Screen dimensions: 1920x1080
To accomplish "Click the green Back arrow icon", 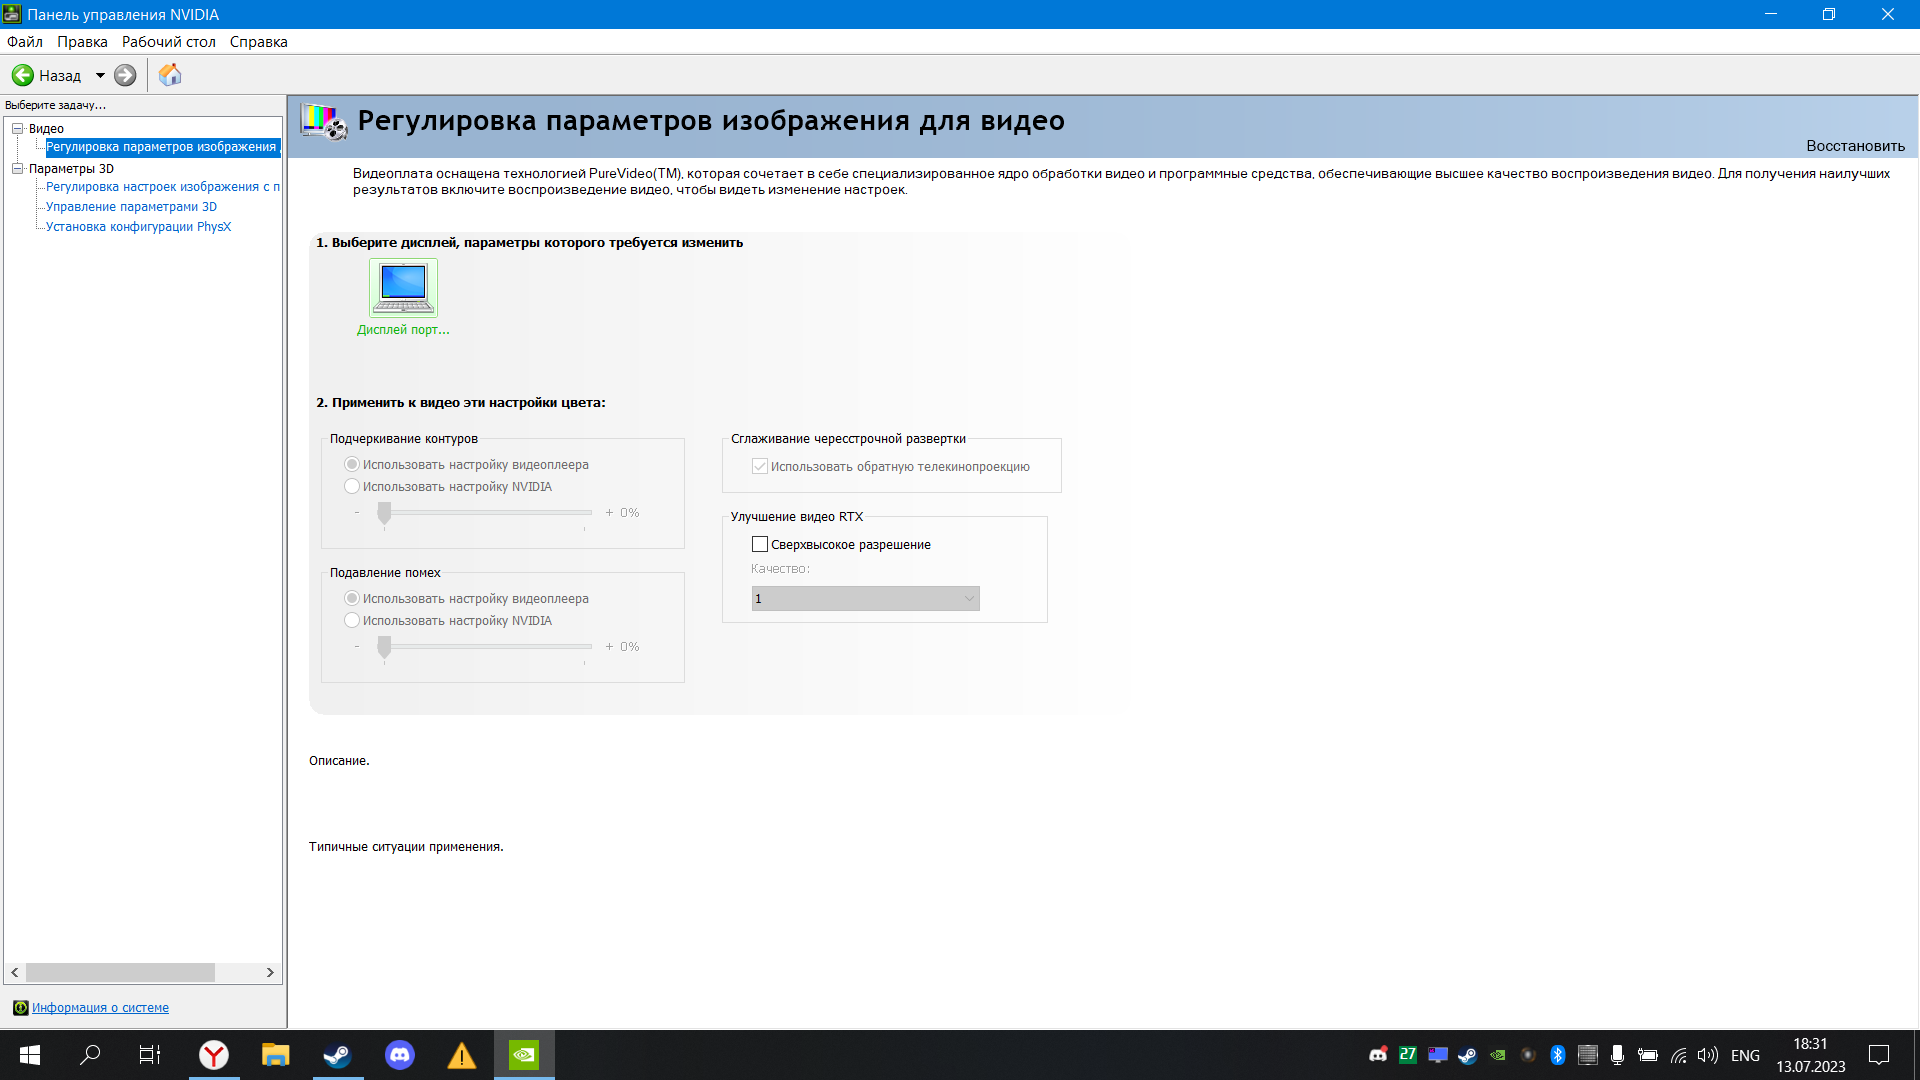I will pos(23,75).
